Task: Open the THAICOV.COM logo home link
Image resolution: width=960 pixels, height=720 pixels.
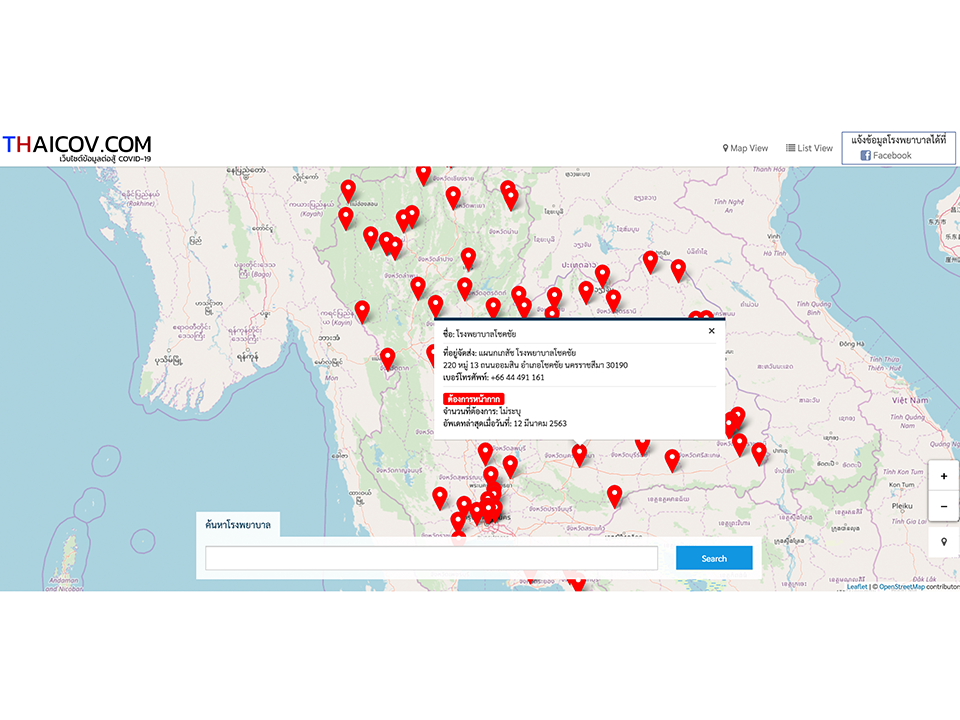Action: (x=77, y=146)
